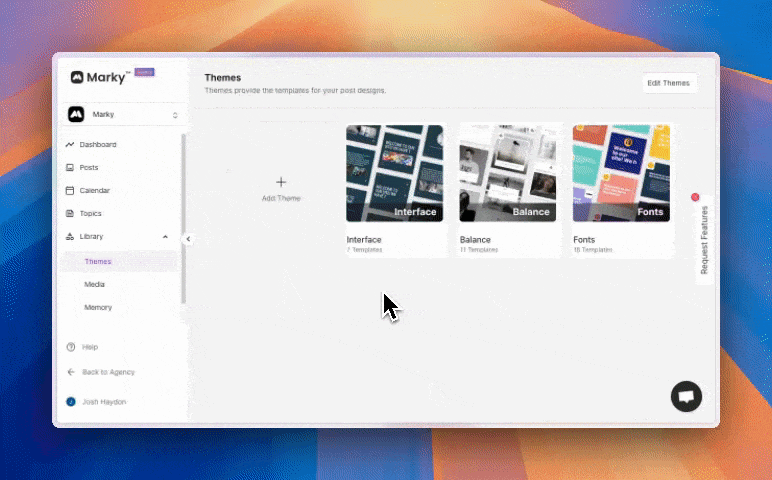This screenshot has width=772, height=480.
Task: Collapse the sidebar with arrow toggle
Action: click(188, 239)
